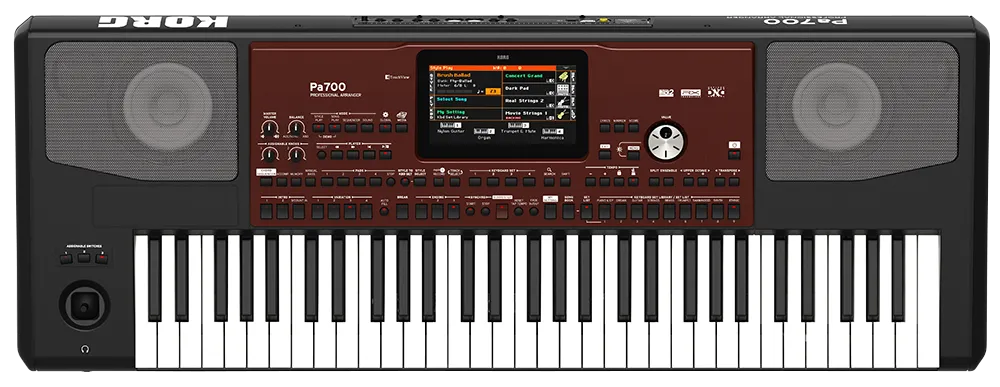
Task: Toggle keyboard SPLIT
Action: click(x=654, y=182)
